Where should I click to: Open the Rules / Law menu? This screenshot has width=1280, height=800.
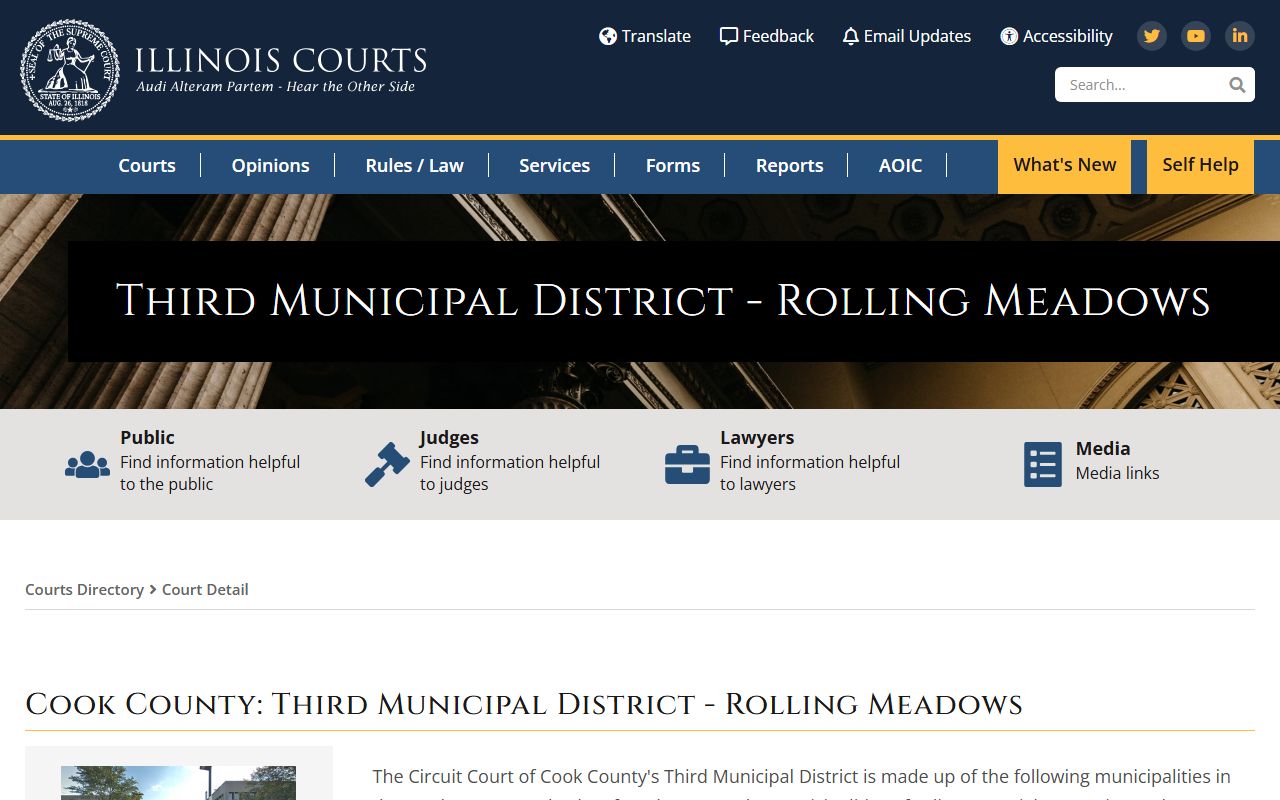pyautogui.click(x=414, y=166)
